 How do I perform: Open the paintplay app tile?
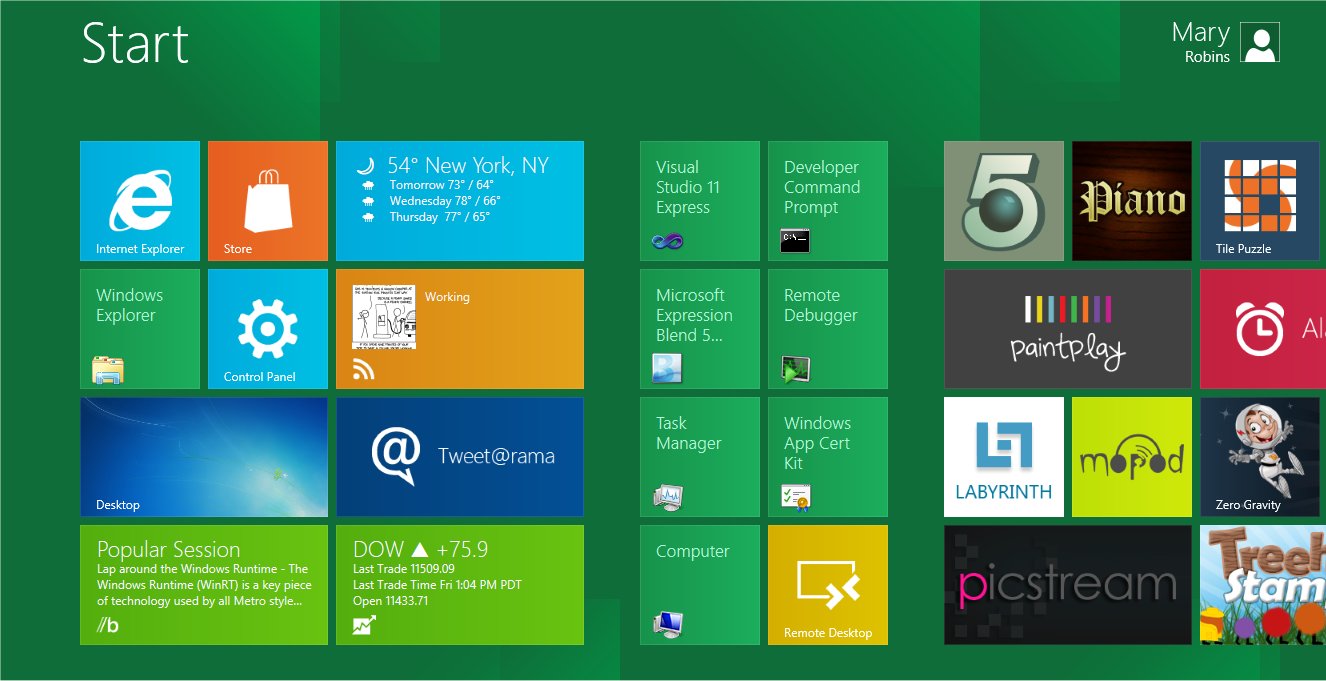click(x=1068, y=329)
